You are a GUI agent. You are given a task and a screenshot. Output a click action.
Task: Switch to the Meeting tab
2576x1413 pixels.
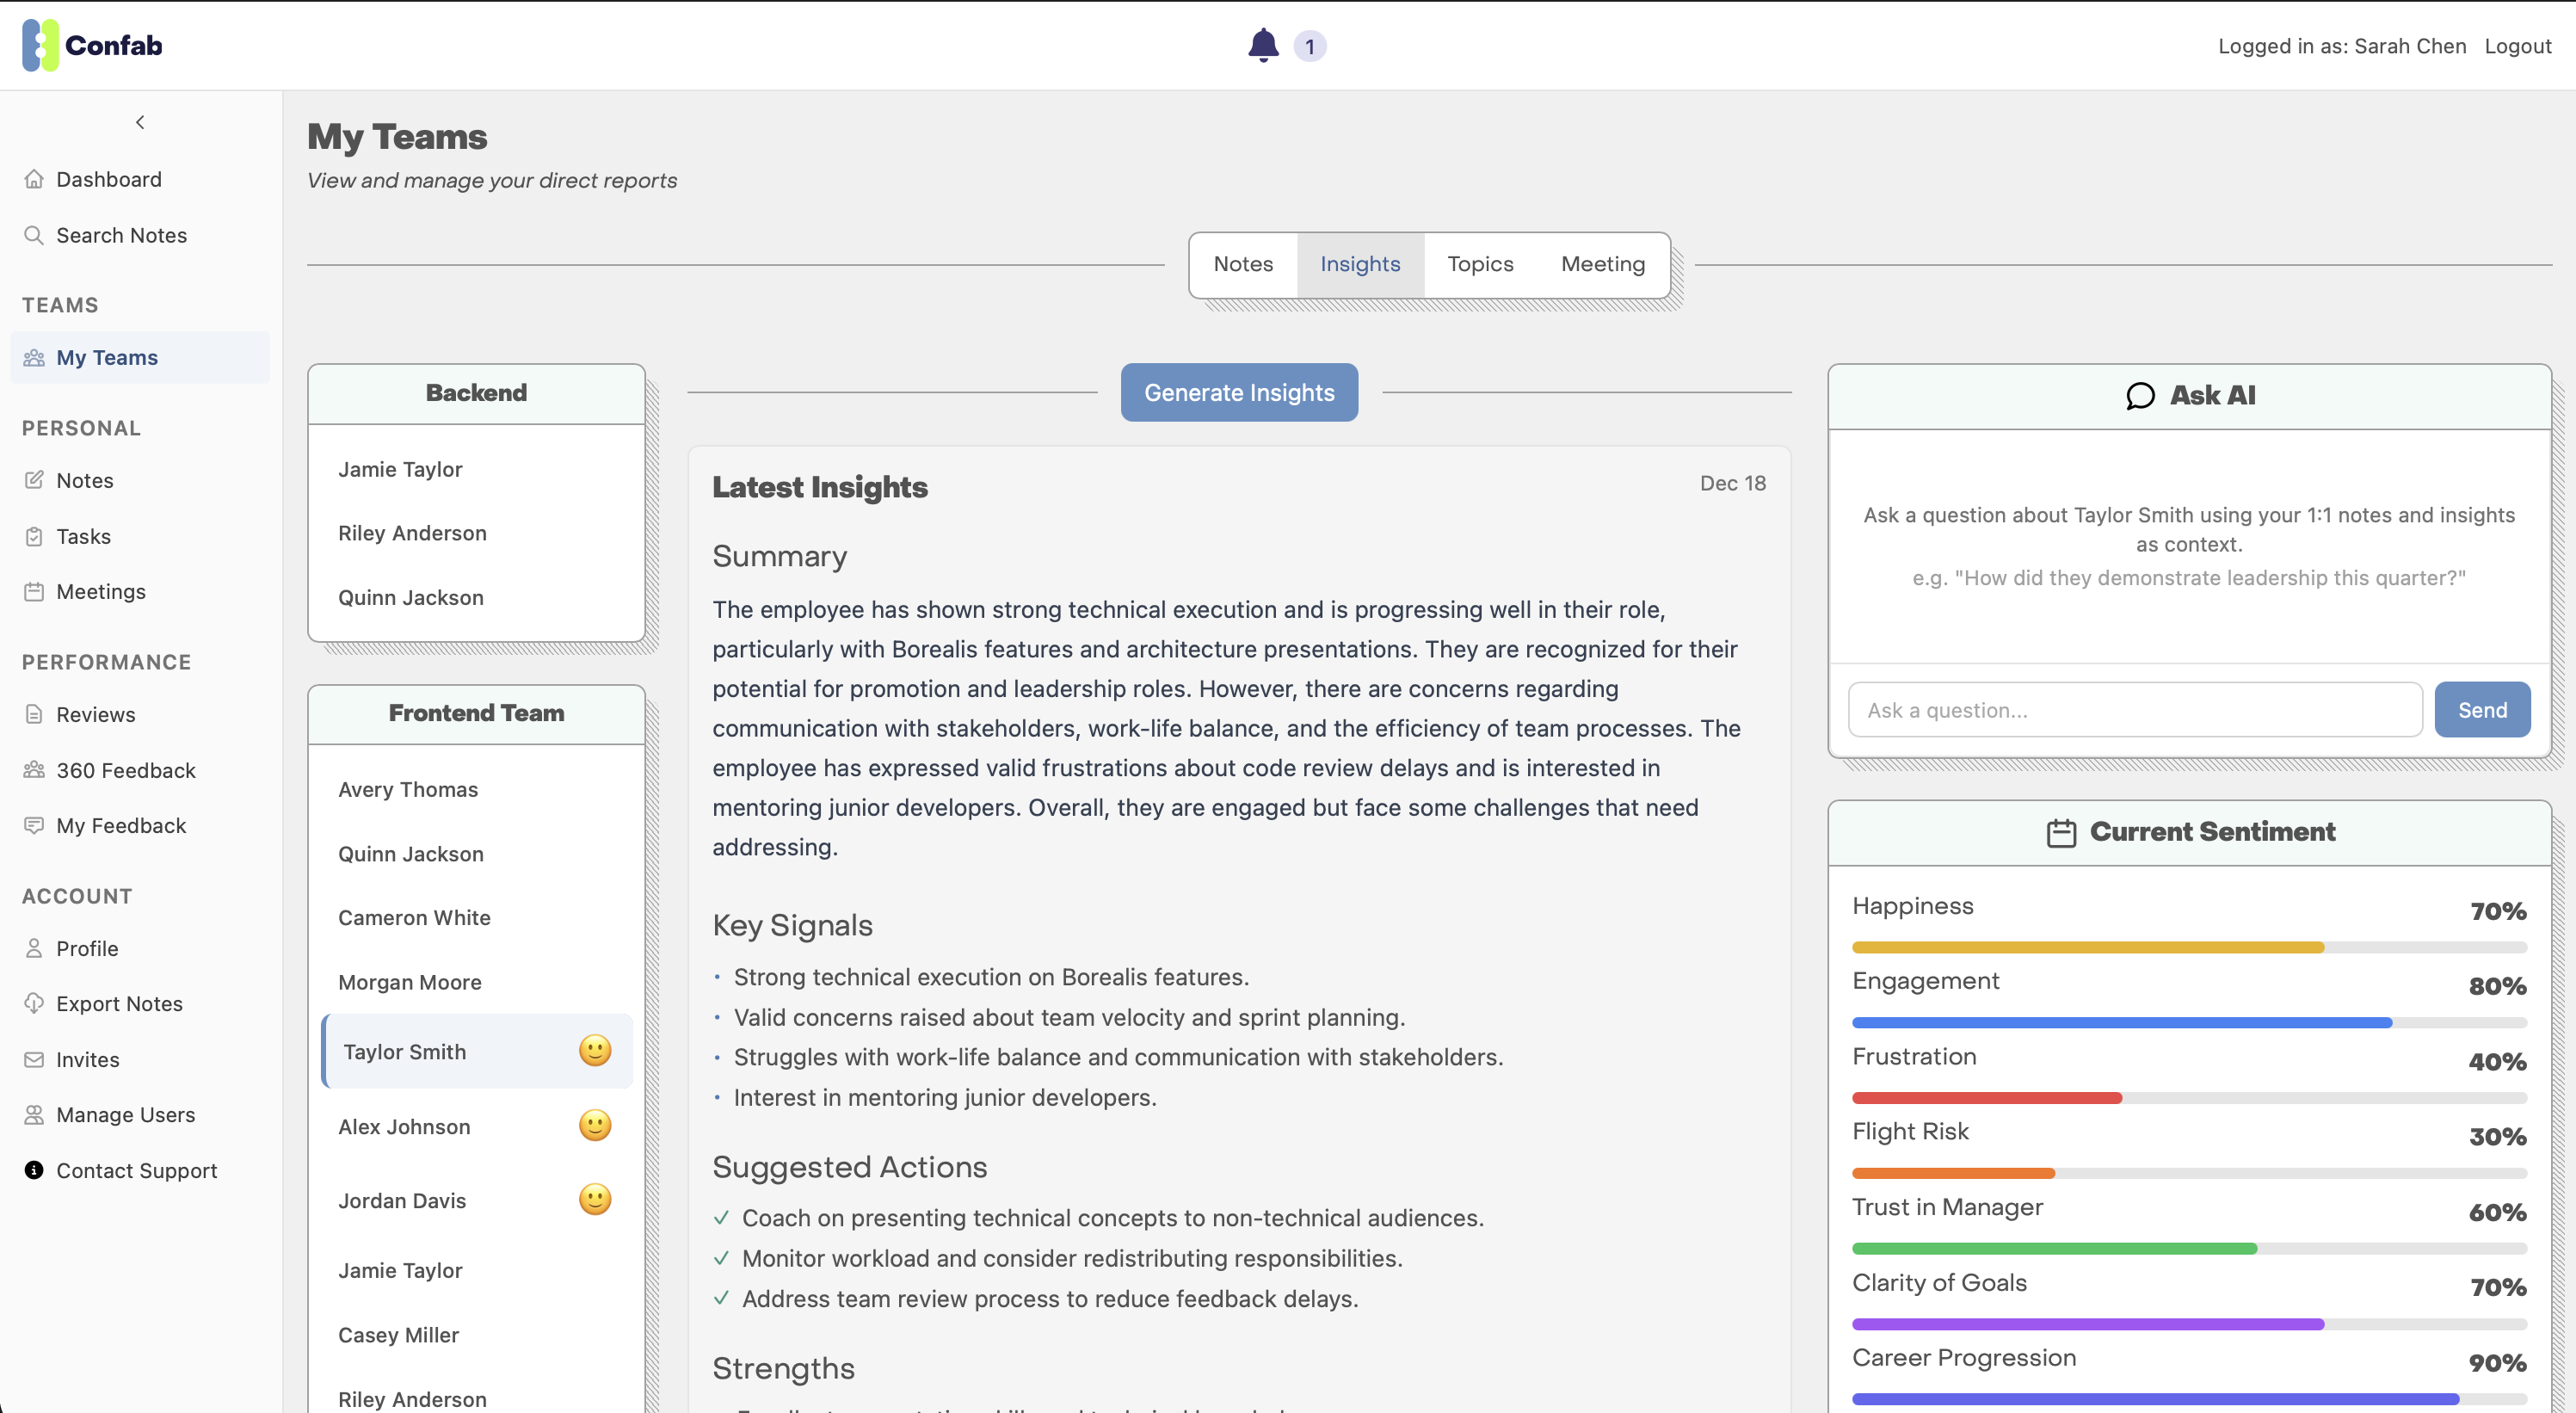(1602, 264)
